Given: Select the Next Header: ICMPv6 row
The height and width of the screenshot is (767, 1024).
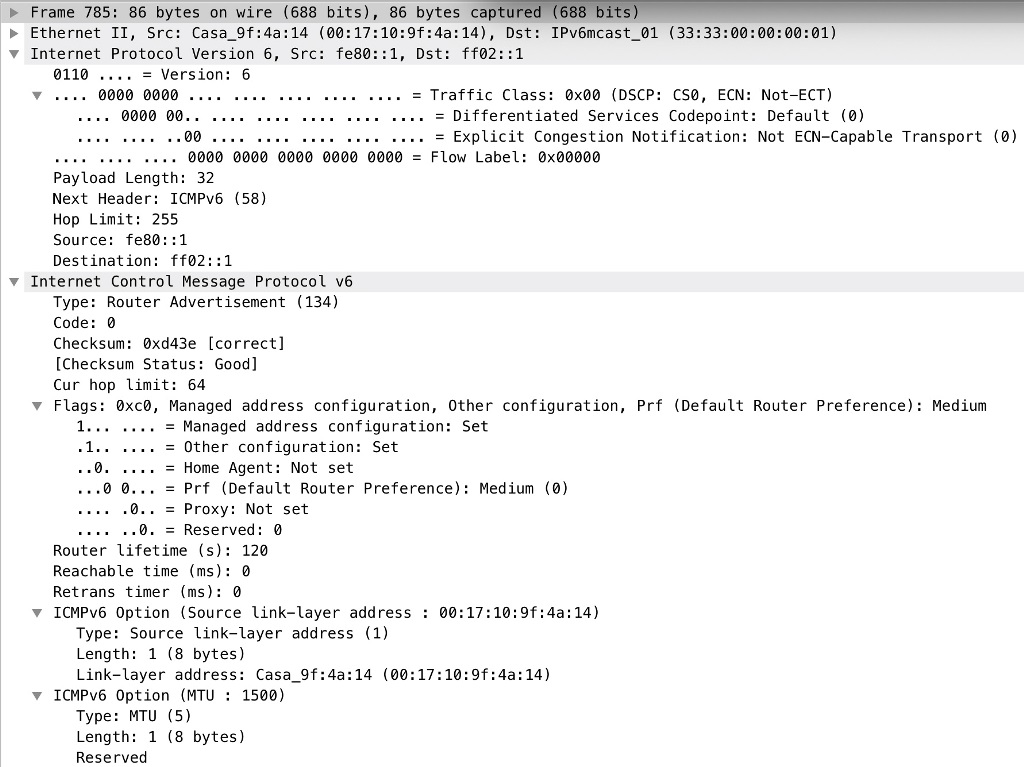Looking at the screenshot, I should [159, 199].
